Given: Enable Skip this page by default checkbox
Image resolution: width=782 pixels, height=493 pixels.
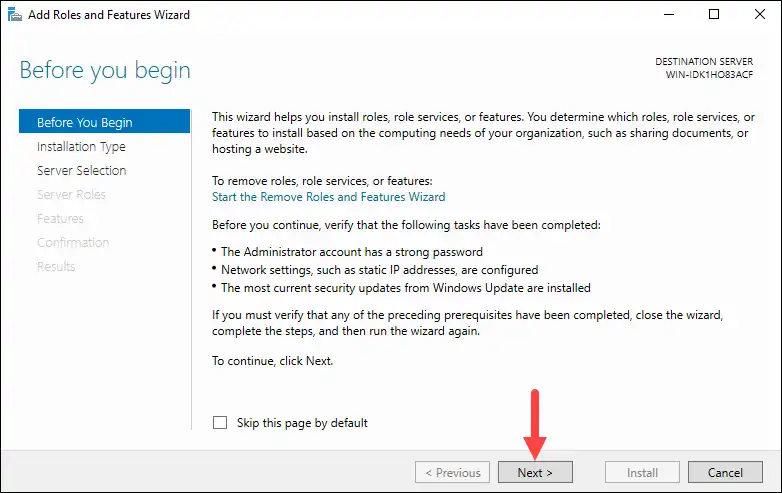Looking at the screenshot, I should coord(220,423).
